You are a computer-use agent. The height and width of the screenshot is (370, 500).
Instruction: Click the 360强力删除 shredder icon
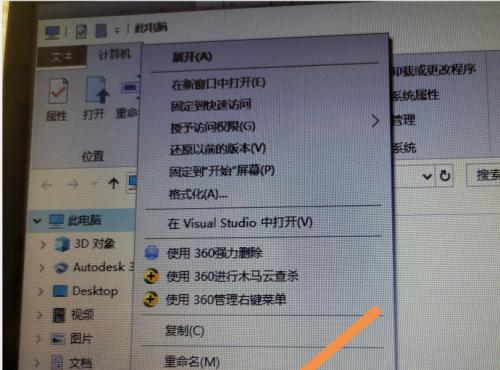pyautogui.click(x=152, y=253)
